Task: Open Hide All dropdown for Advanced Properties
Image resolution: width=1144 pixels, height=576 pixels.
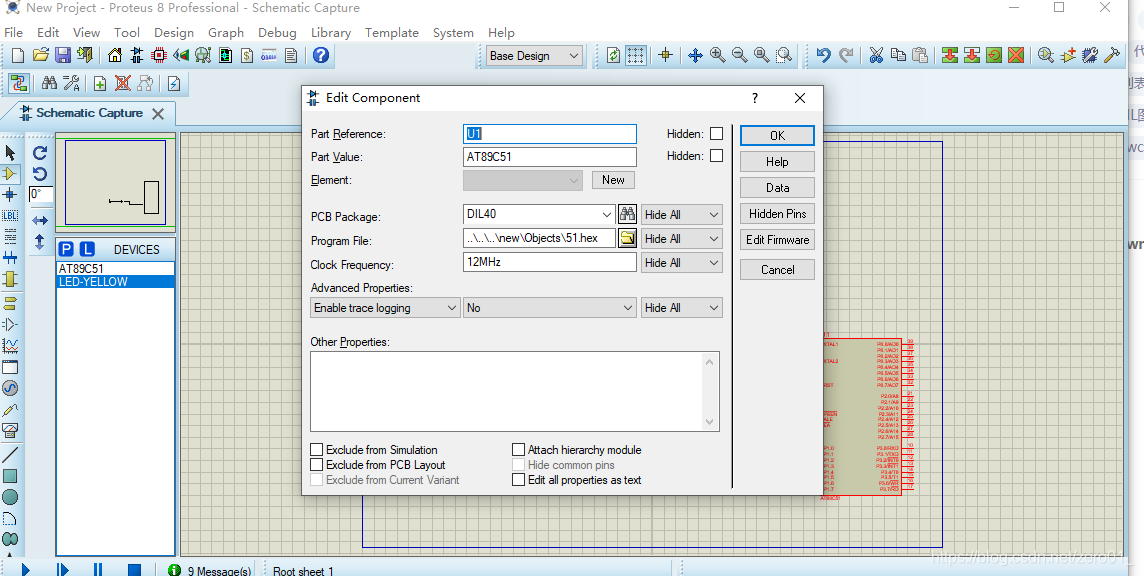Action: coord(681,308)
